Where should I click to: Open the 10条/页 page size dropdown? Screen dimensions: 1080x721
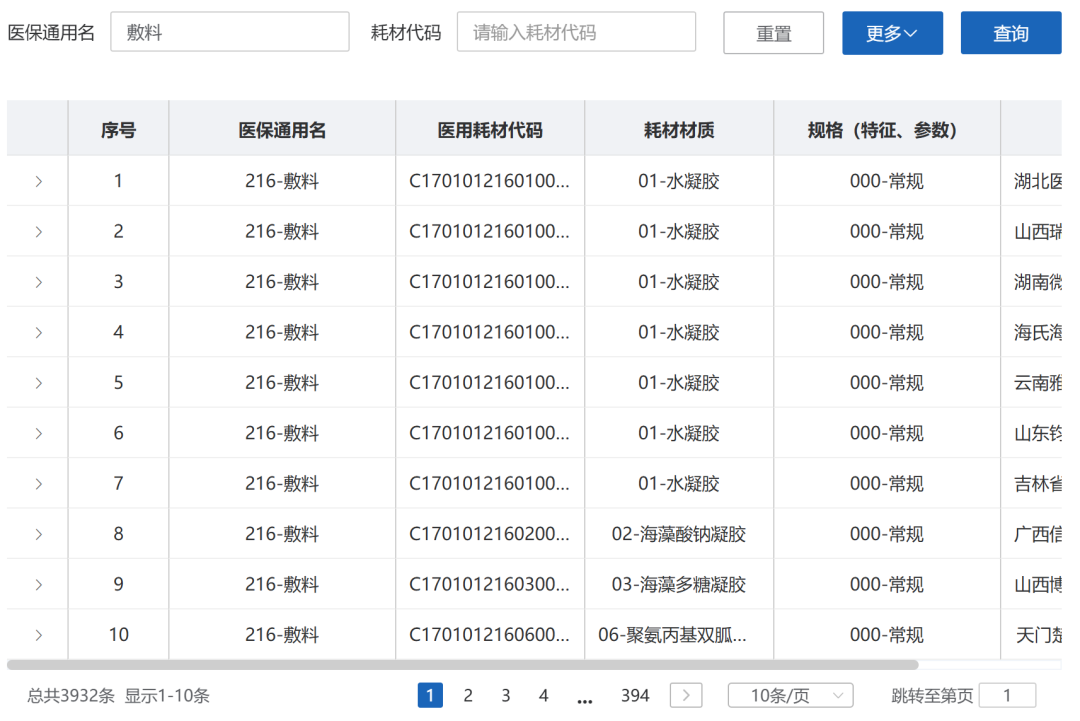coord(790,696)
